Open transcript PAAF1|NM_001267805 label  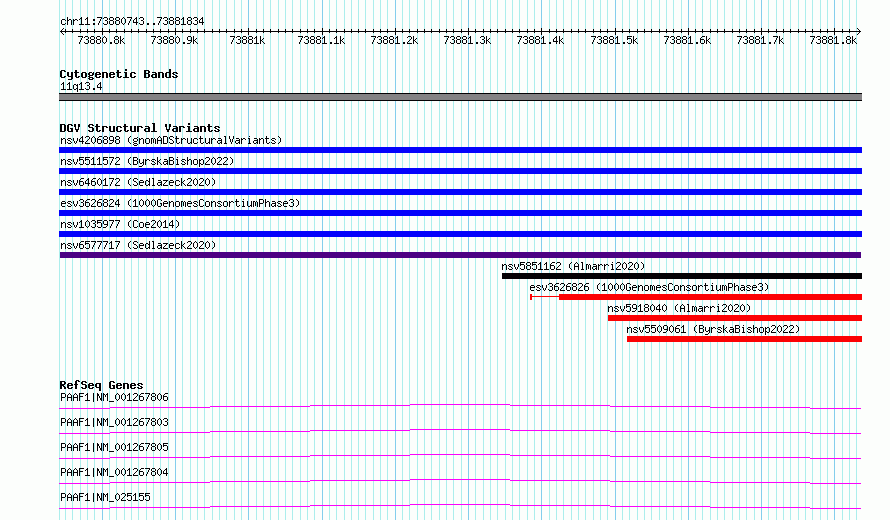[x=114, y=447]
